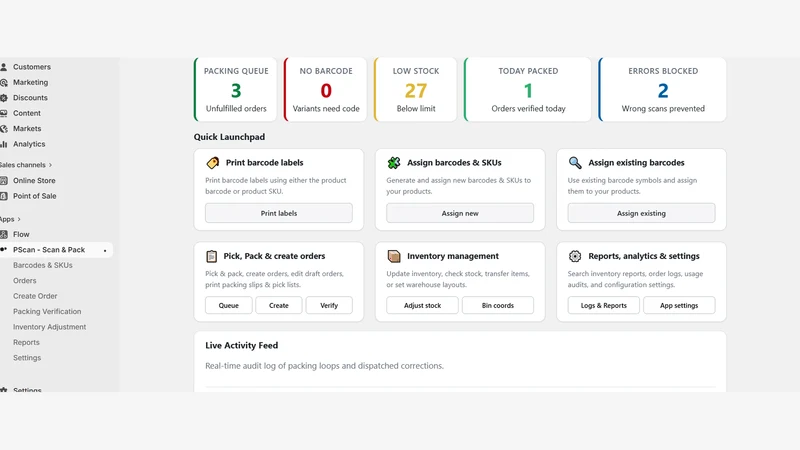Open the Errors Blocked stat card
Screen dimensions: 800x450
click(x=662, y=89)
